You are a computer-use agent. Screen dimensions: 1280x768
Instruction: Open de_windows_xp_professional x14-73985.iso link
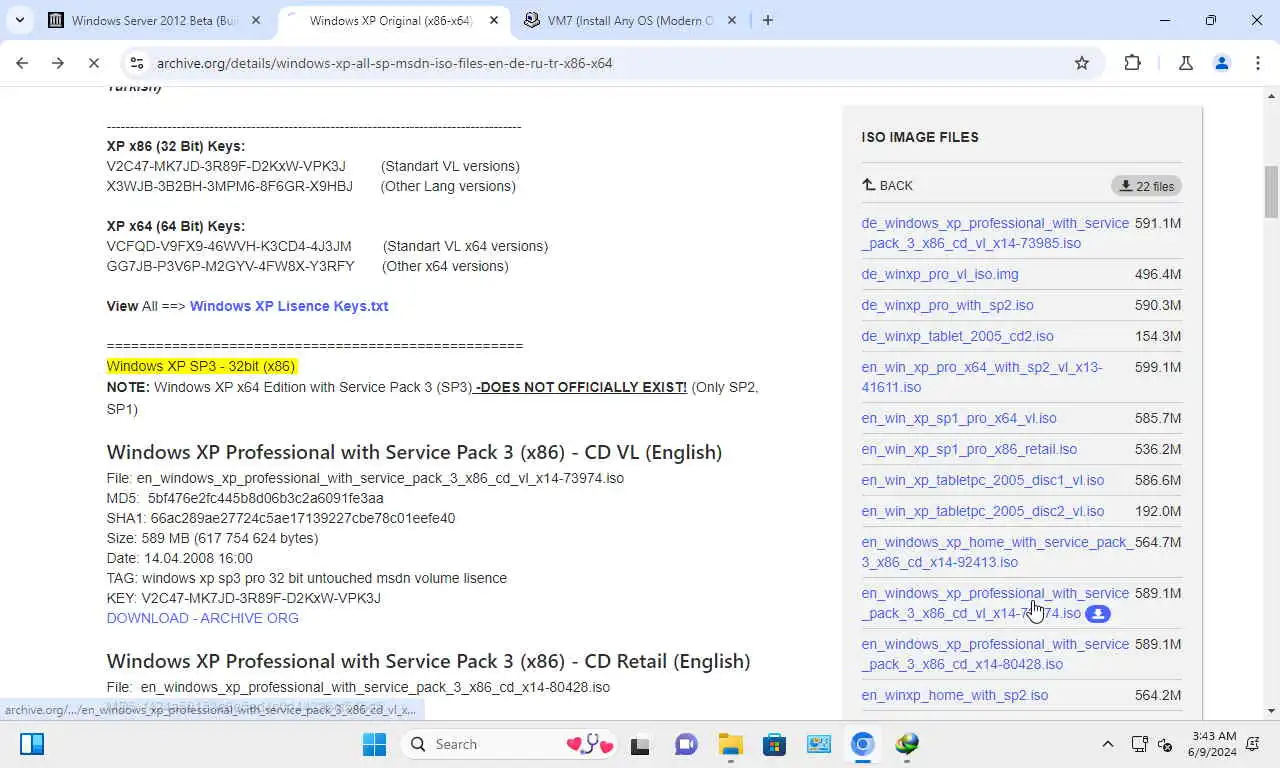[x=995, y=233]
